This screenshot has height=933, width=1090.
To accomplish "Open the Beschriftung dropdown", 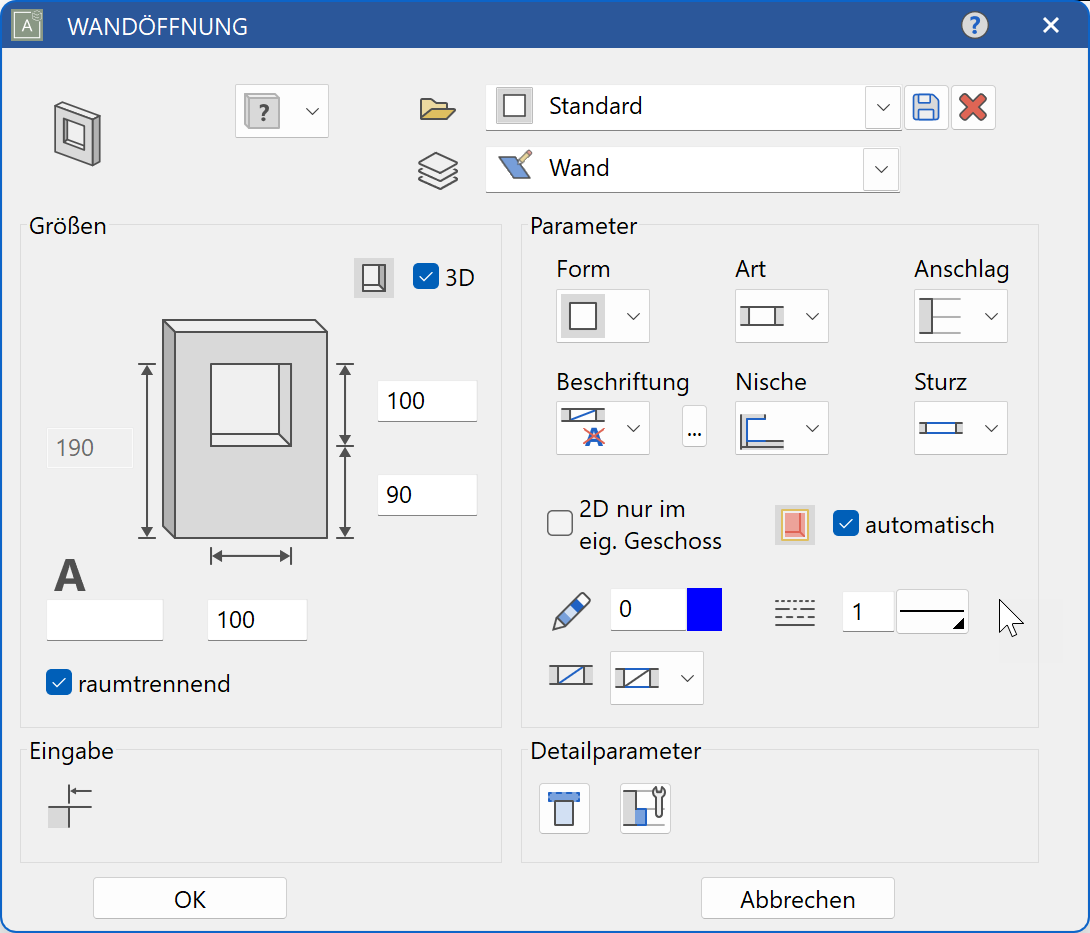I will coord(603,428).
